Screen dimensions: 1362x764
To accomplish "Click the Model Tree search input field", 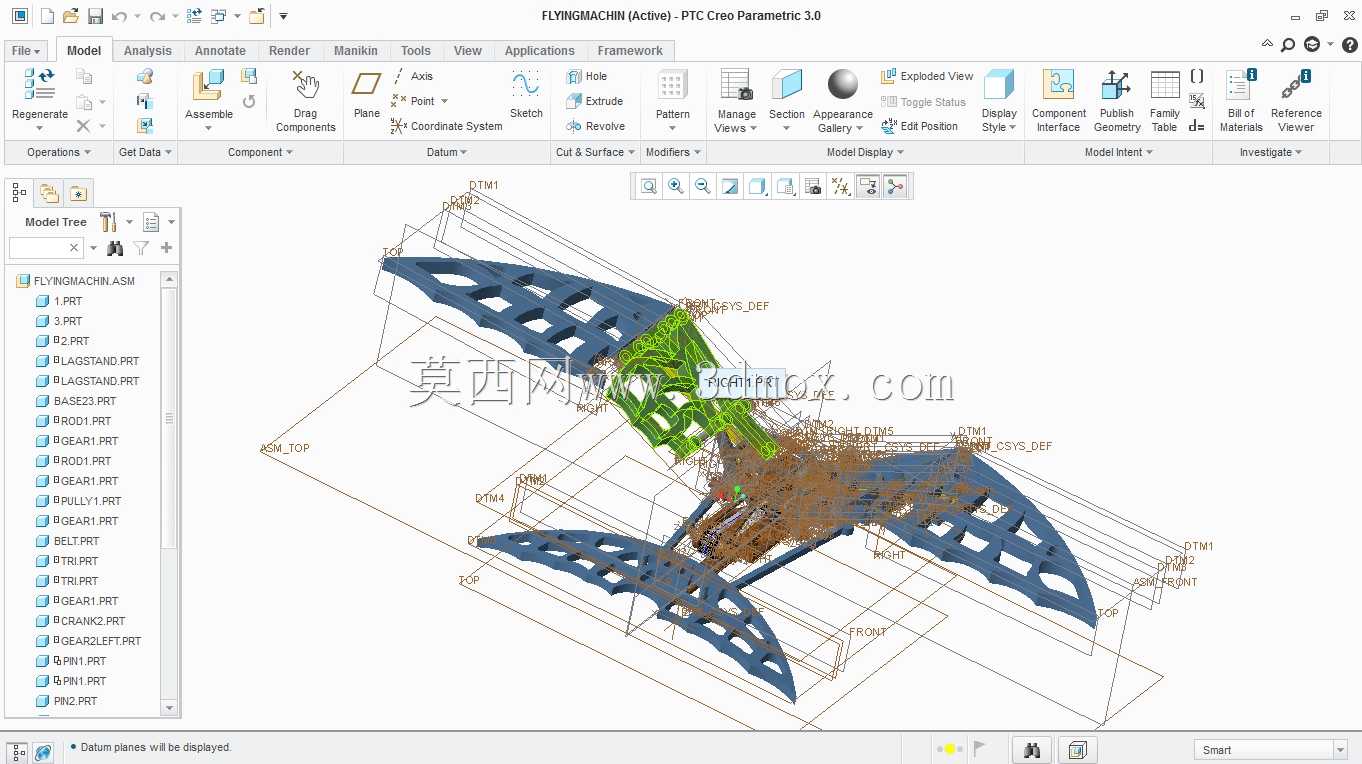I will 46,248.
